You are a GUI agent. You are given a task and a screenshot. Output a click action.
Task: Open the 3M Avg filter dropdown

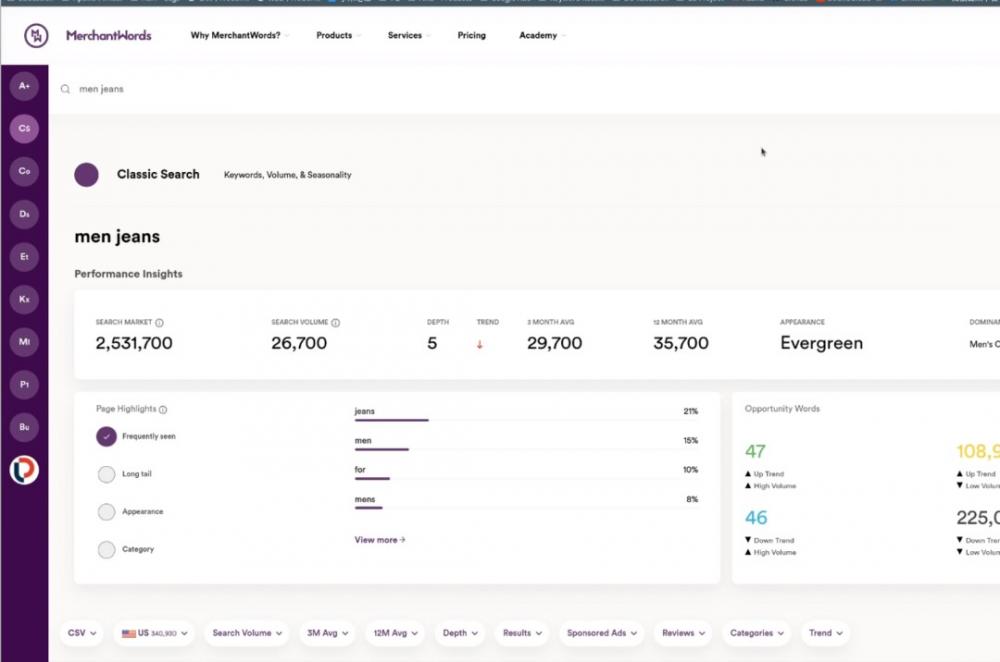327,633
